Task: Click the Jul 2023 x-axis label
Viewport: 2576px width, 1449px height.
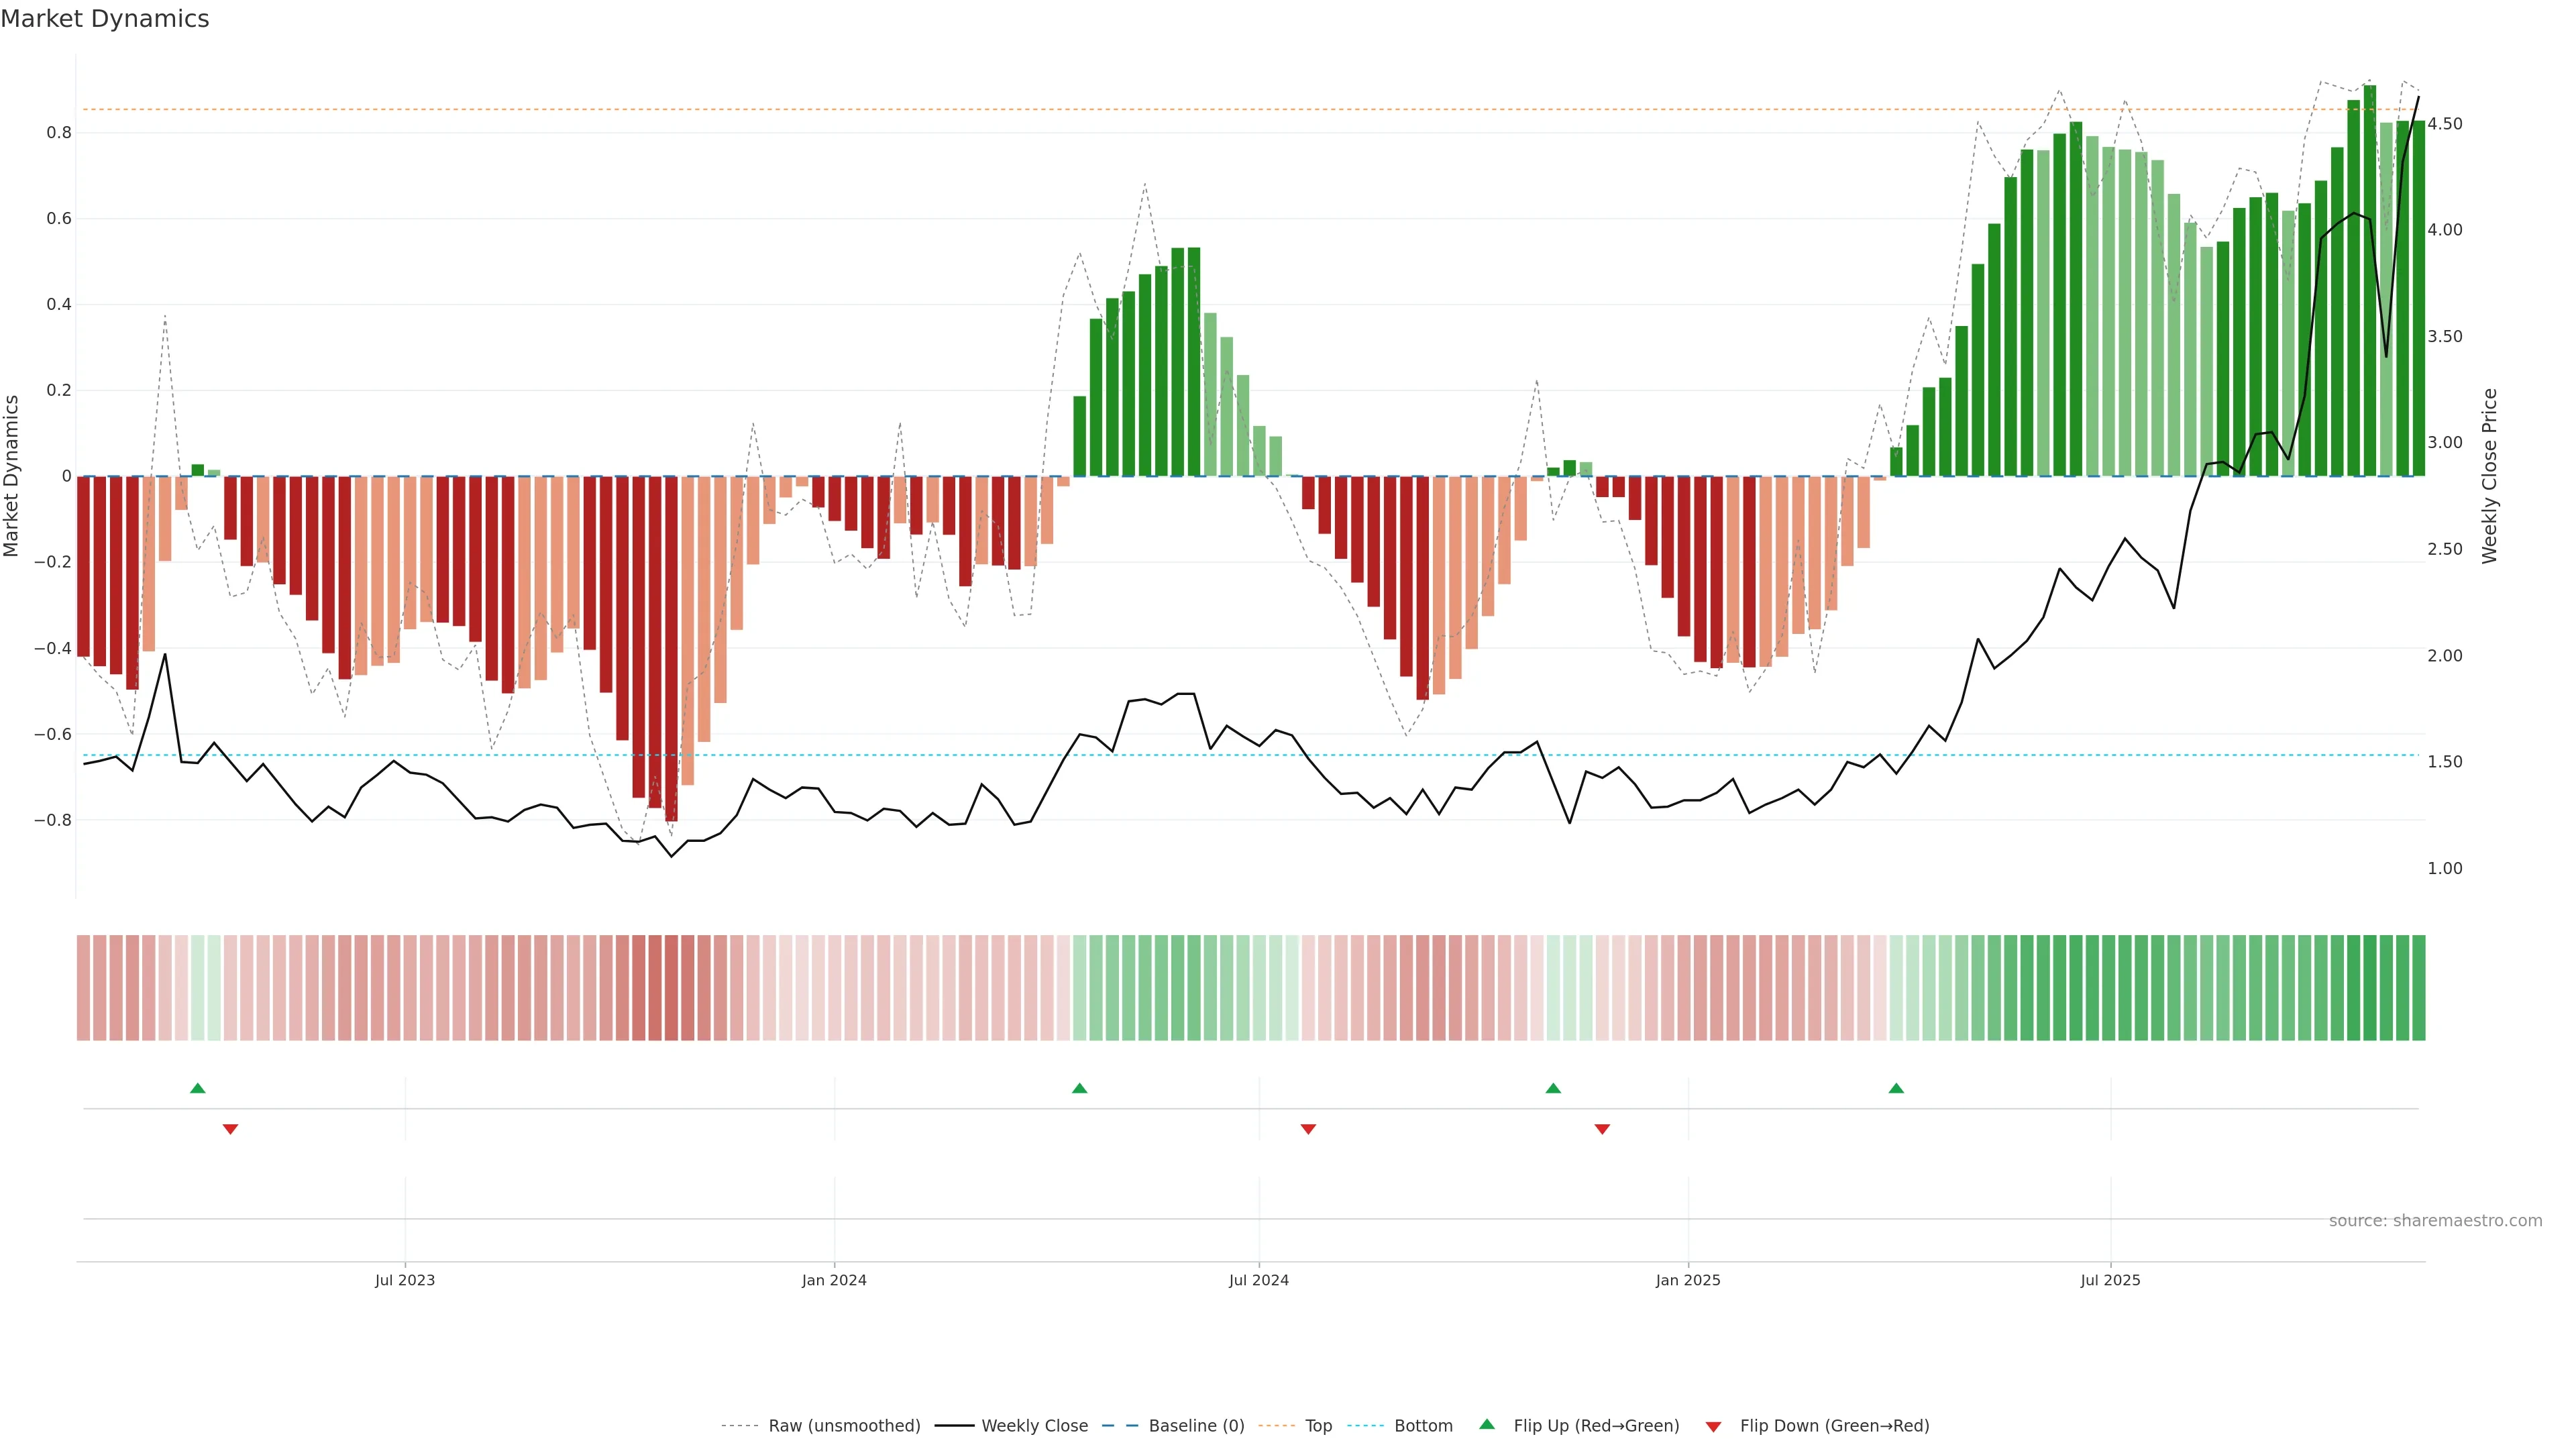Action: tap(405, 1280)
